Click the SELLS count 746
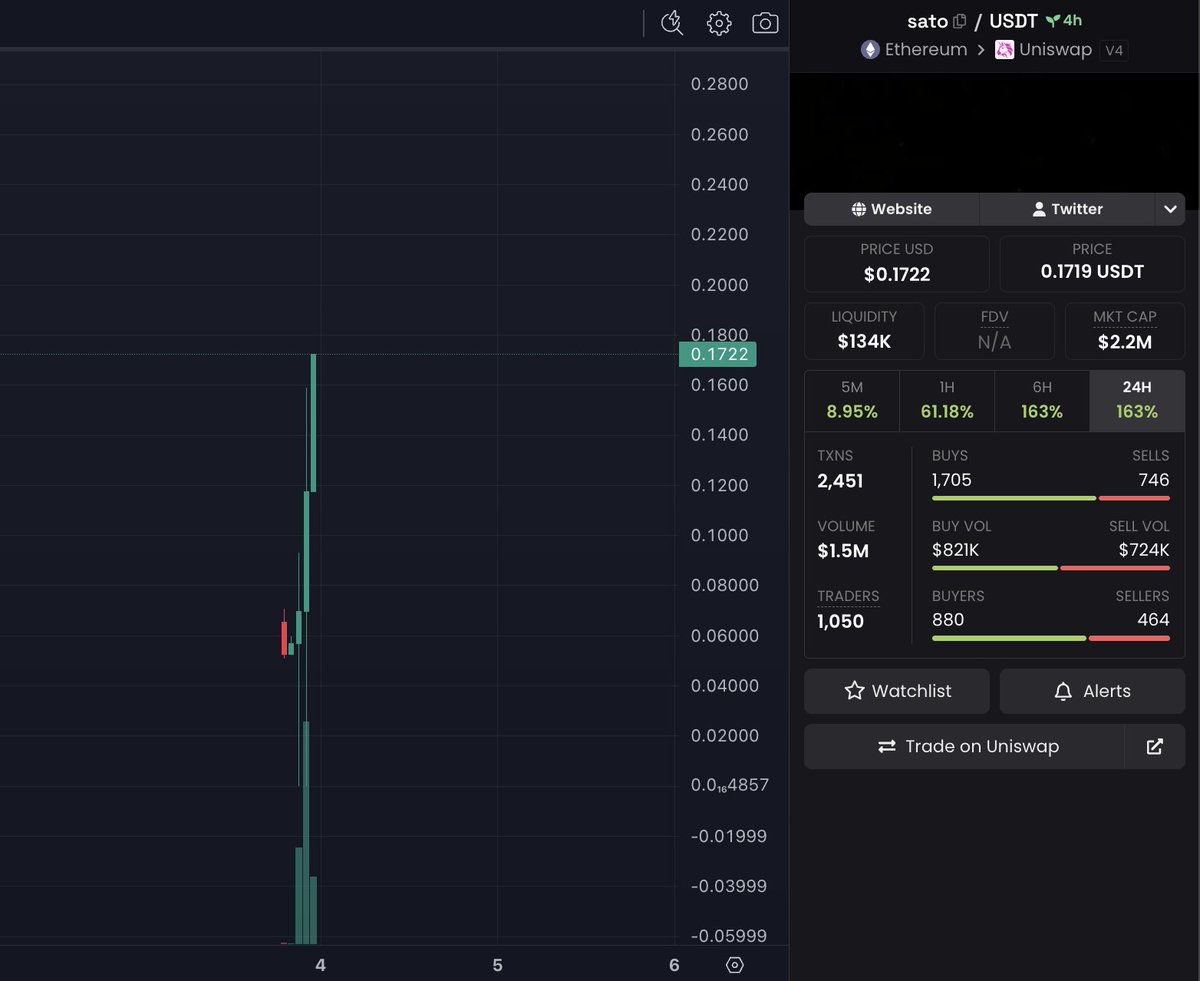This screenshot has height=981, width=1200. click(x=1154, y=480)
